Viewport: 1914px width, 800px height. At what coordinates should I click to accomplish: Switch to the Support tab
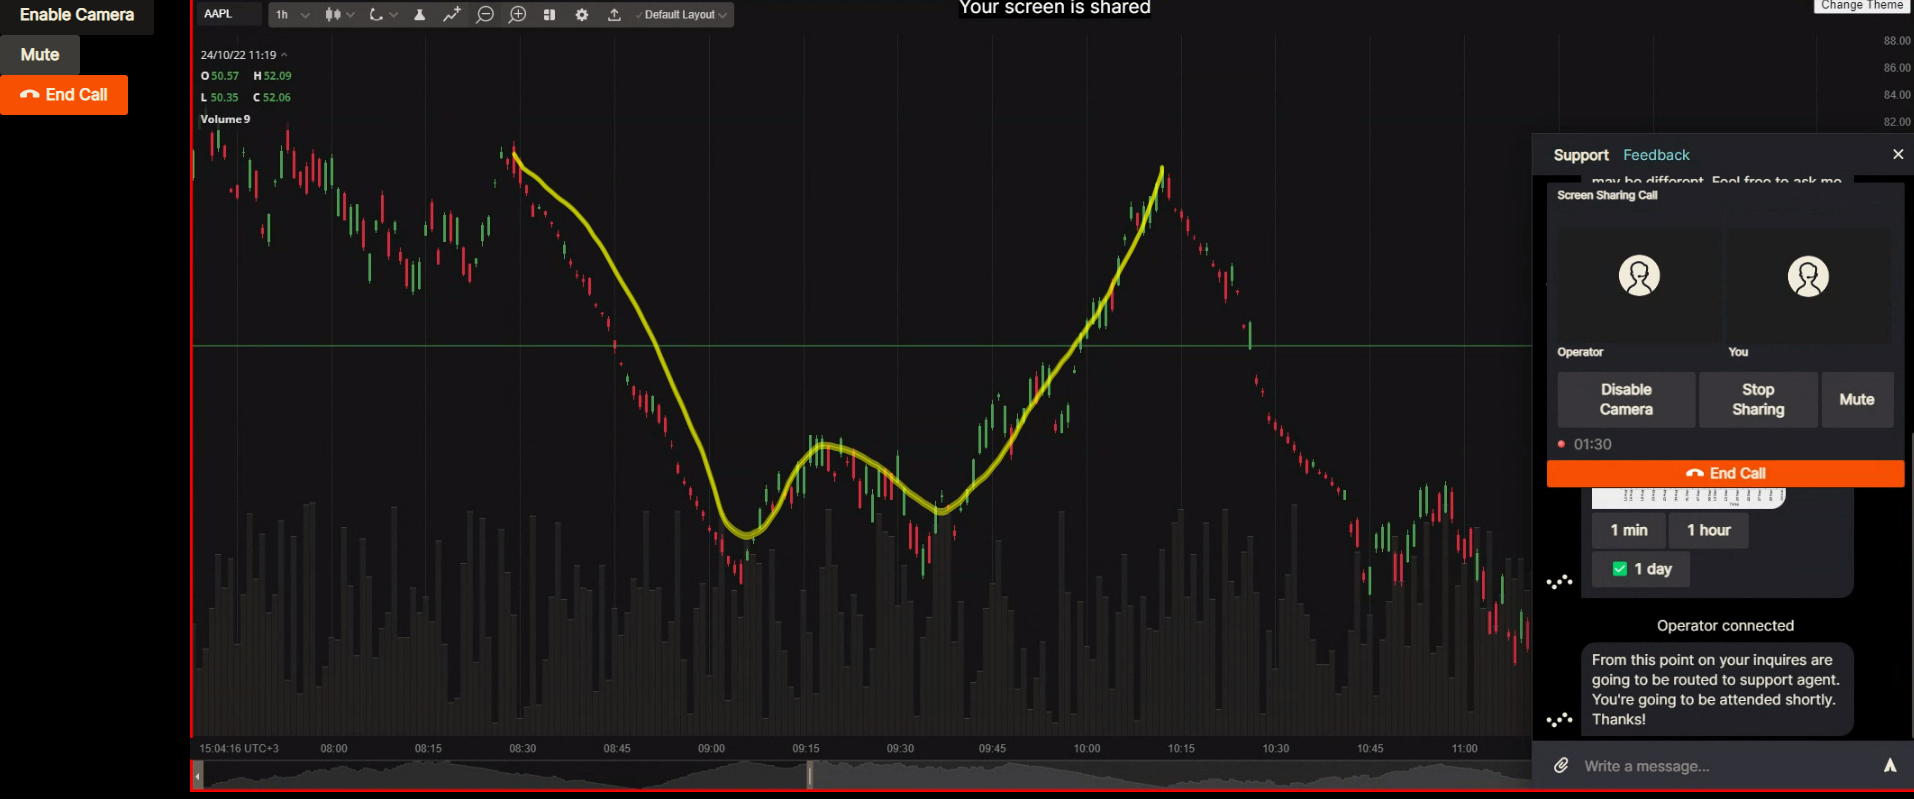pyautogui.click(x=1581, y=155)
